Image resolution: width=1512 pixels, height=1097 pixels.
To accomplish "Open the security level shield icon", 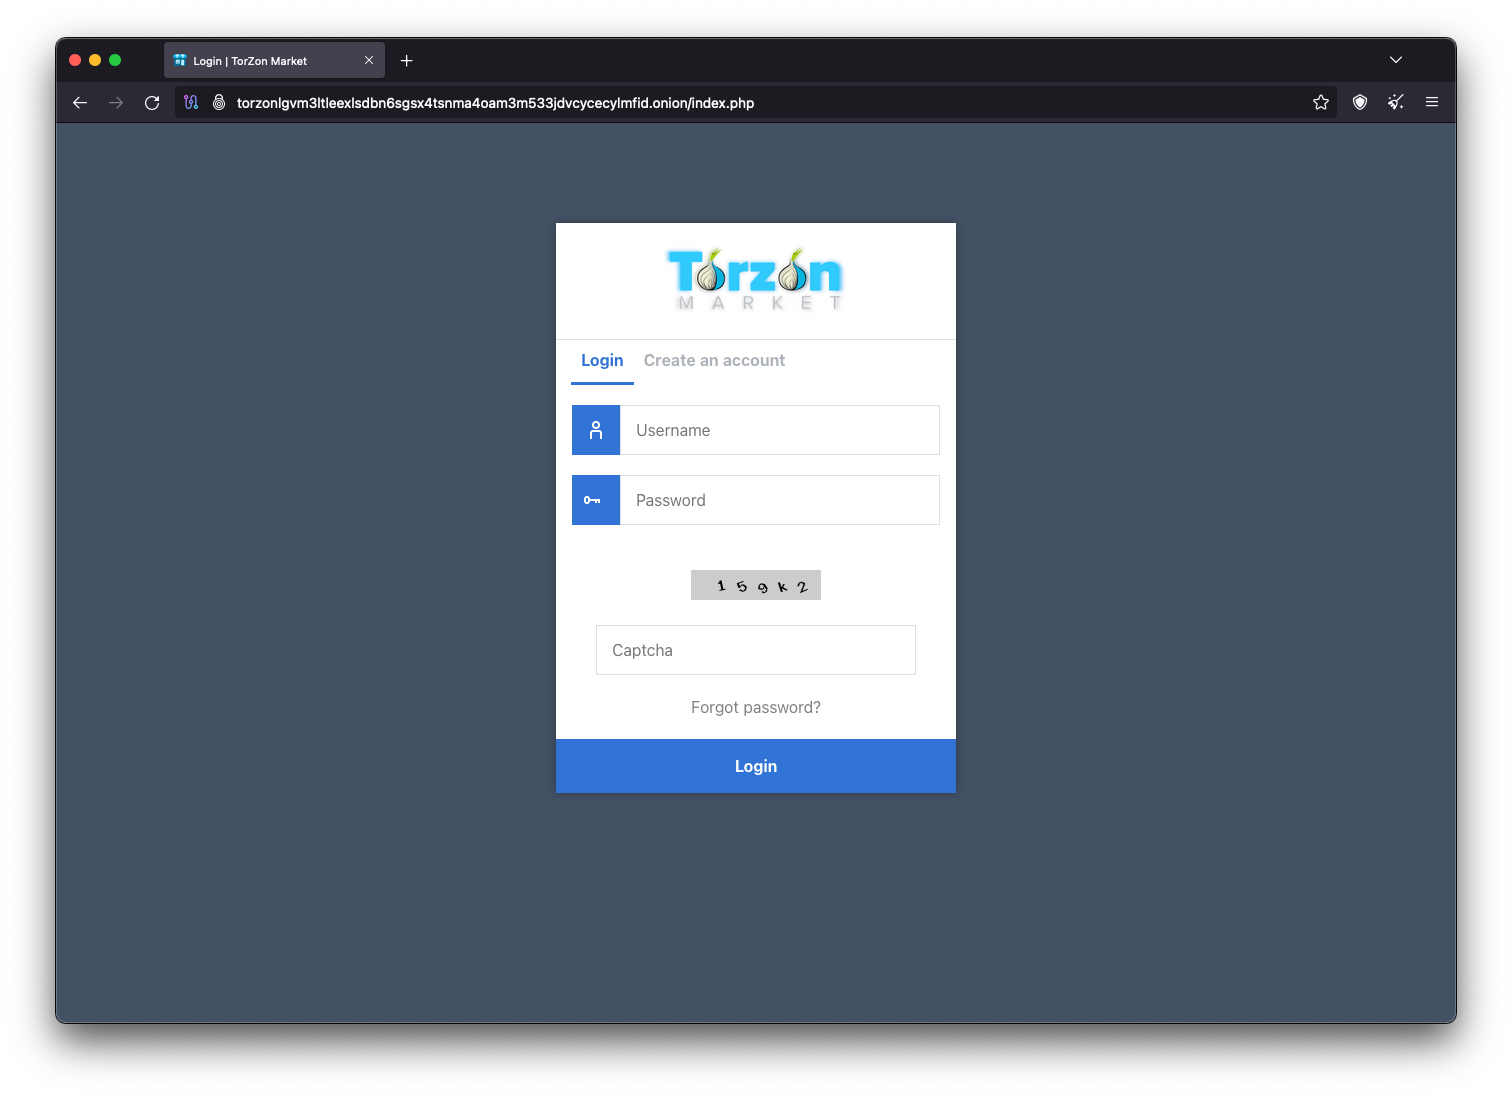I will click(1360, 103).
